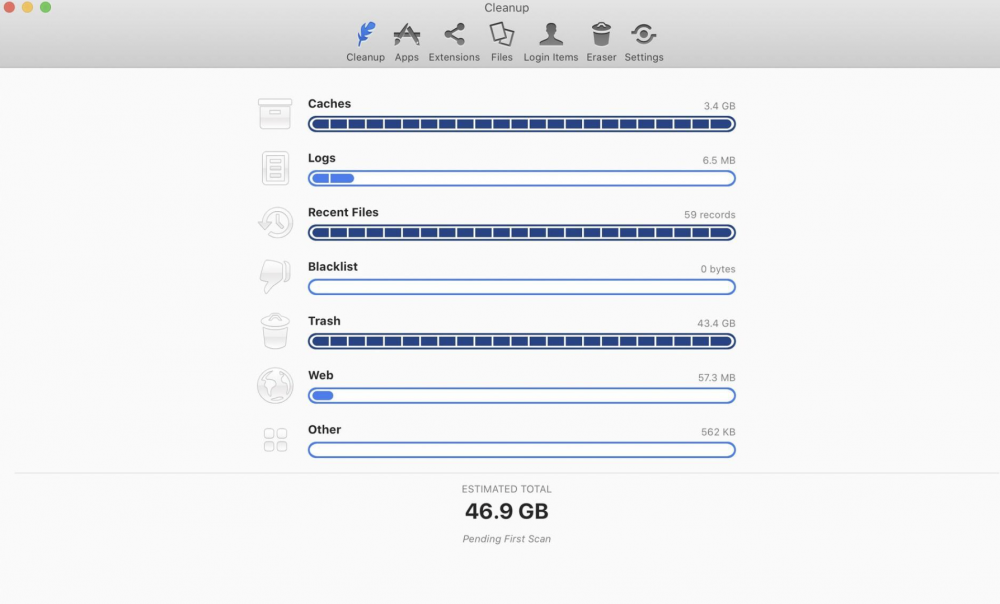Click the Logs document icon
The width and height of the screenshot is (1000, 604).
[275, 168]
